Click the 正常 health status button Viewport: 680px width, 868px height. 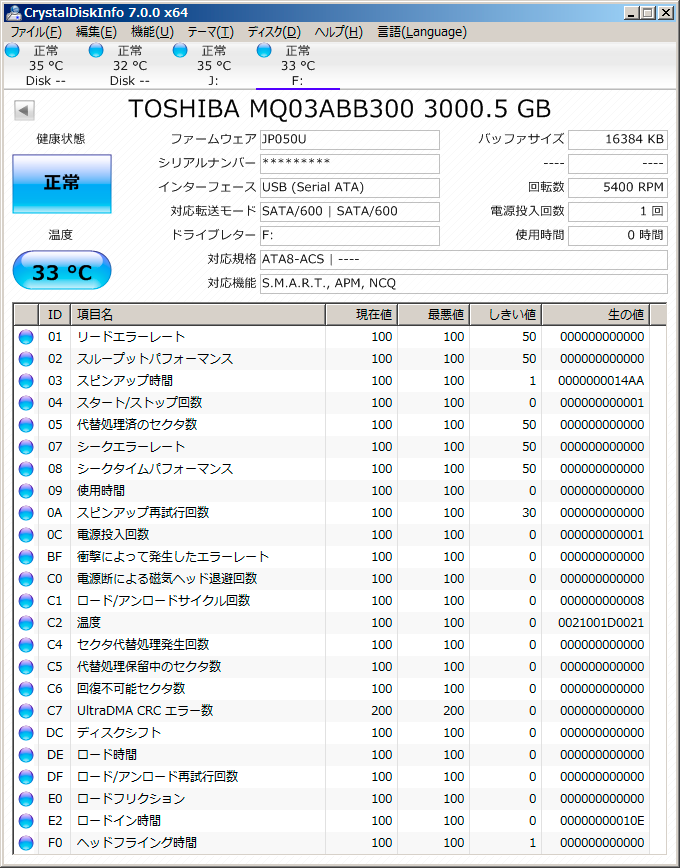click(x=62, y=183)
